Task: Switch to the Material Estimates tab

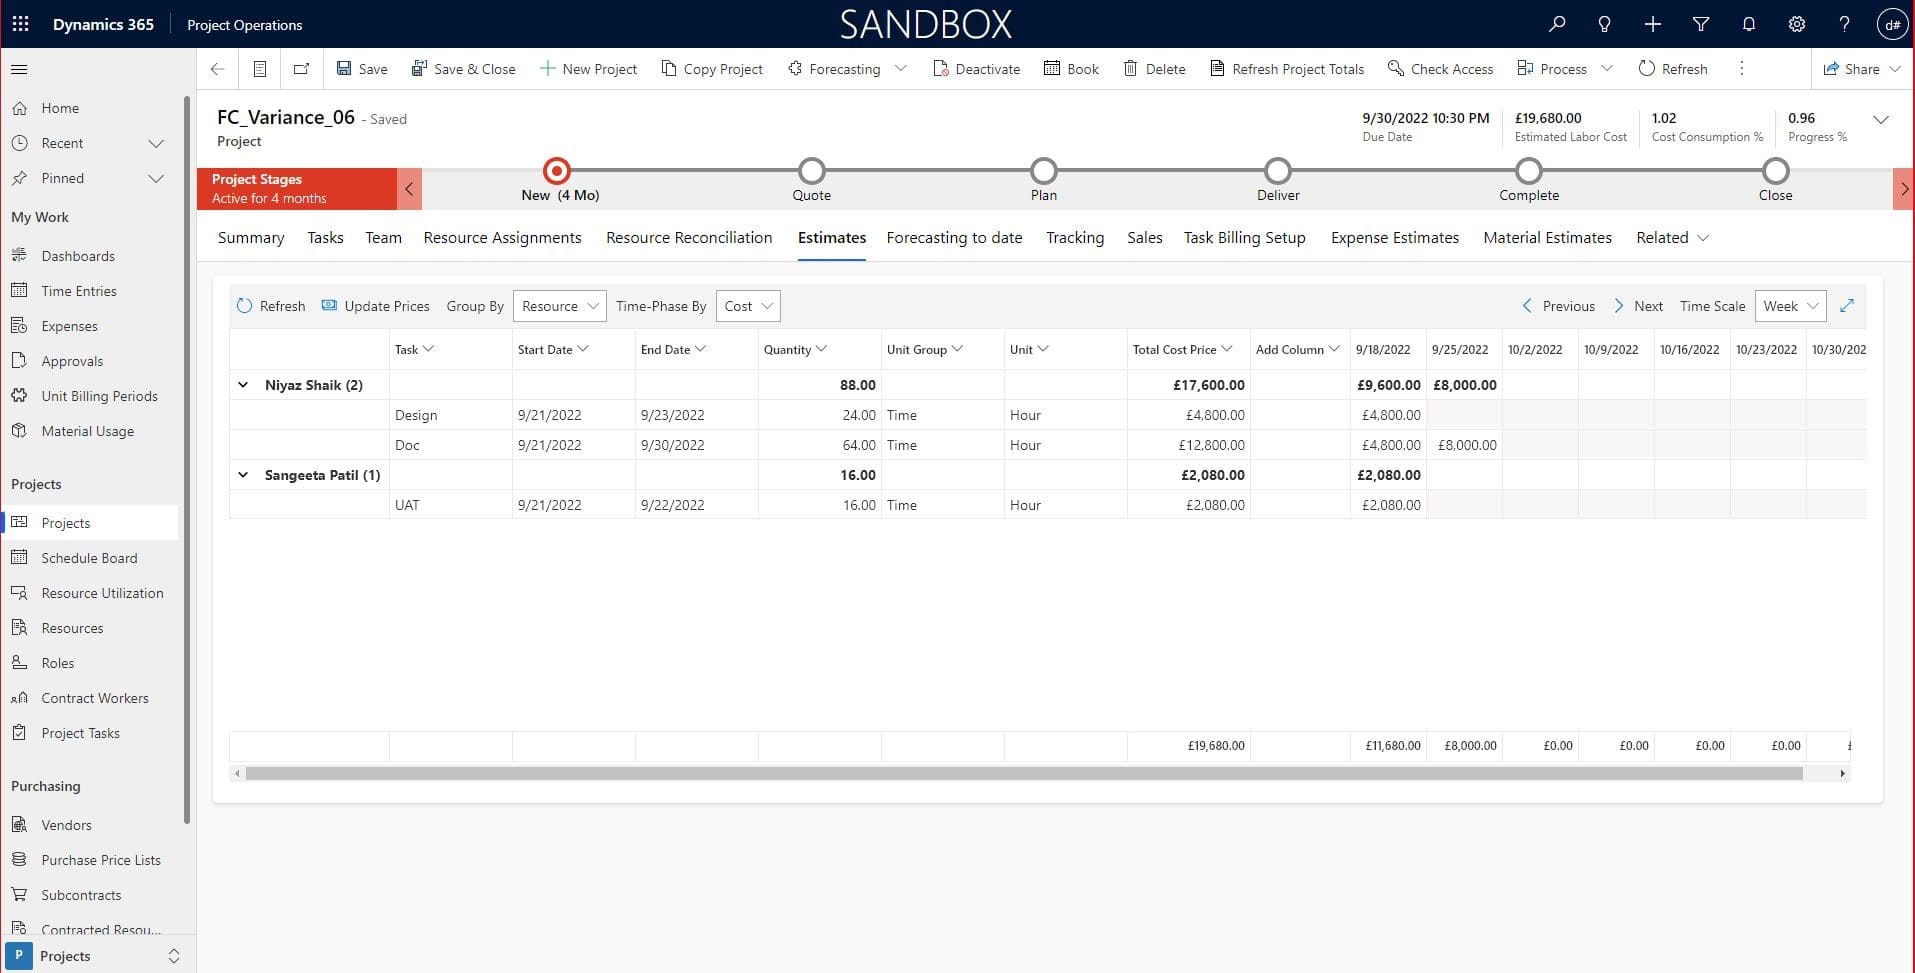Action: pyautogui.click(x=1547, y=238)
